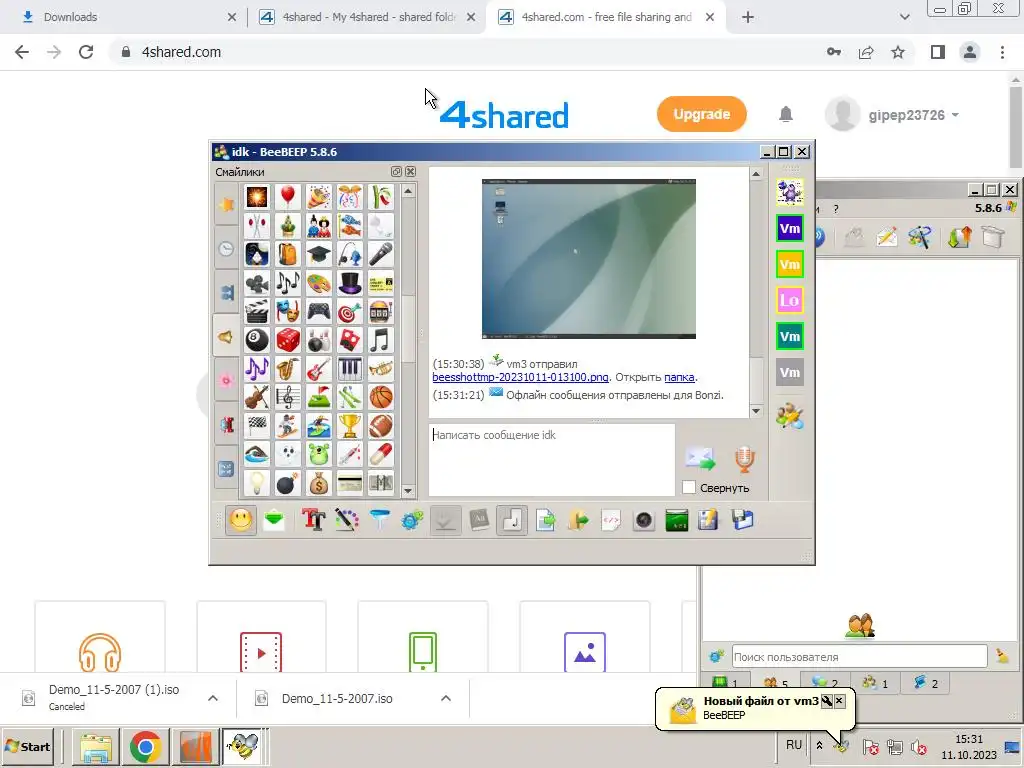Click the chat history scrollbar down arrow

coord(756,411)
